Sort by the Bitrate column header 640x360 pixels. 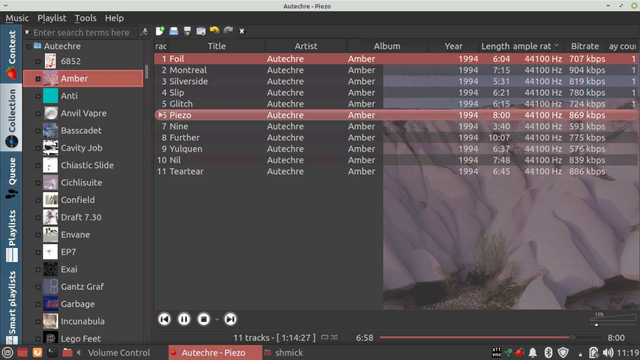tap(585, 46)
